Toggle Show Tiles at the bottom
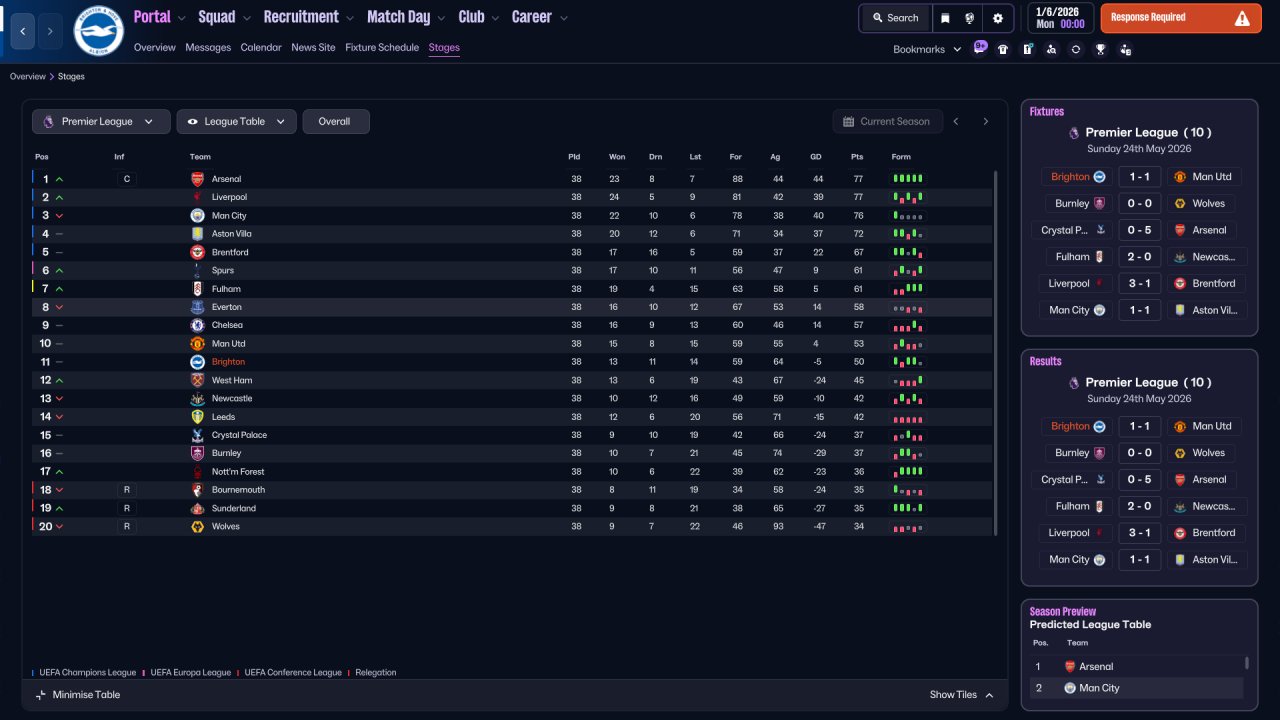The height and width of the screenshot is (720, 1280). click(962, 695)
